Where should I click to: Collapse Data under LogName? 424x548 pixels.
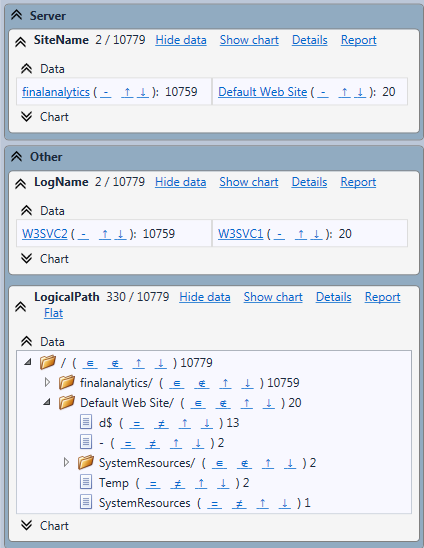pos(26,210)
